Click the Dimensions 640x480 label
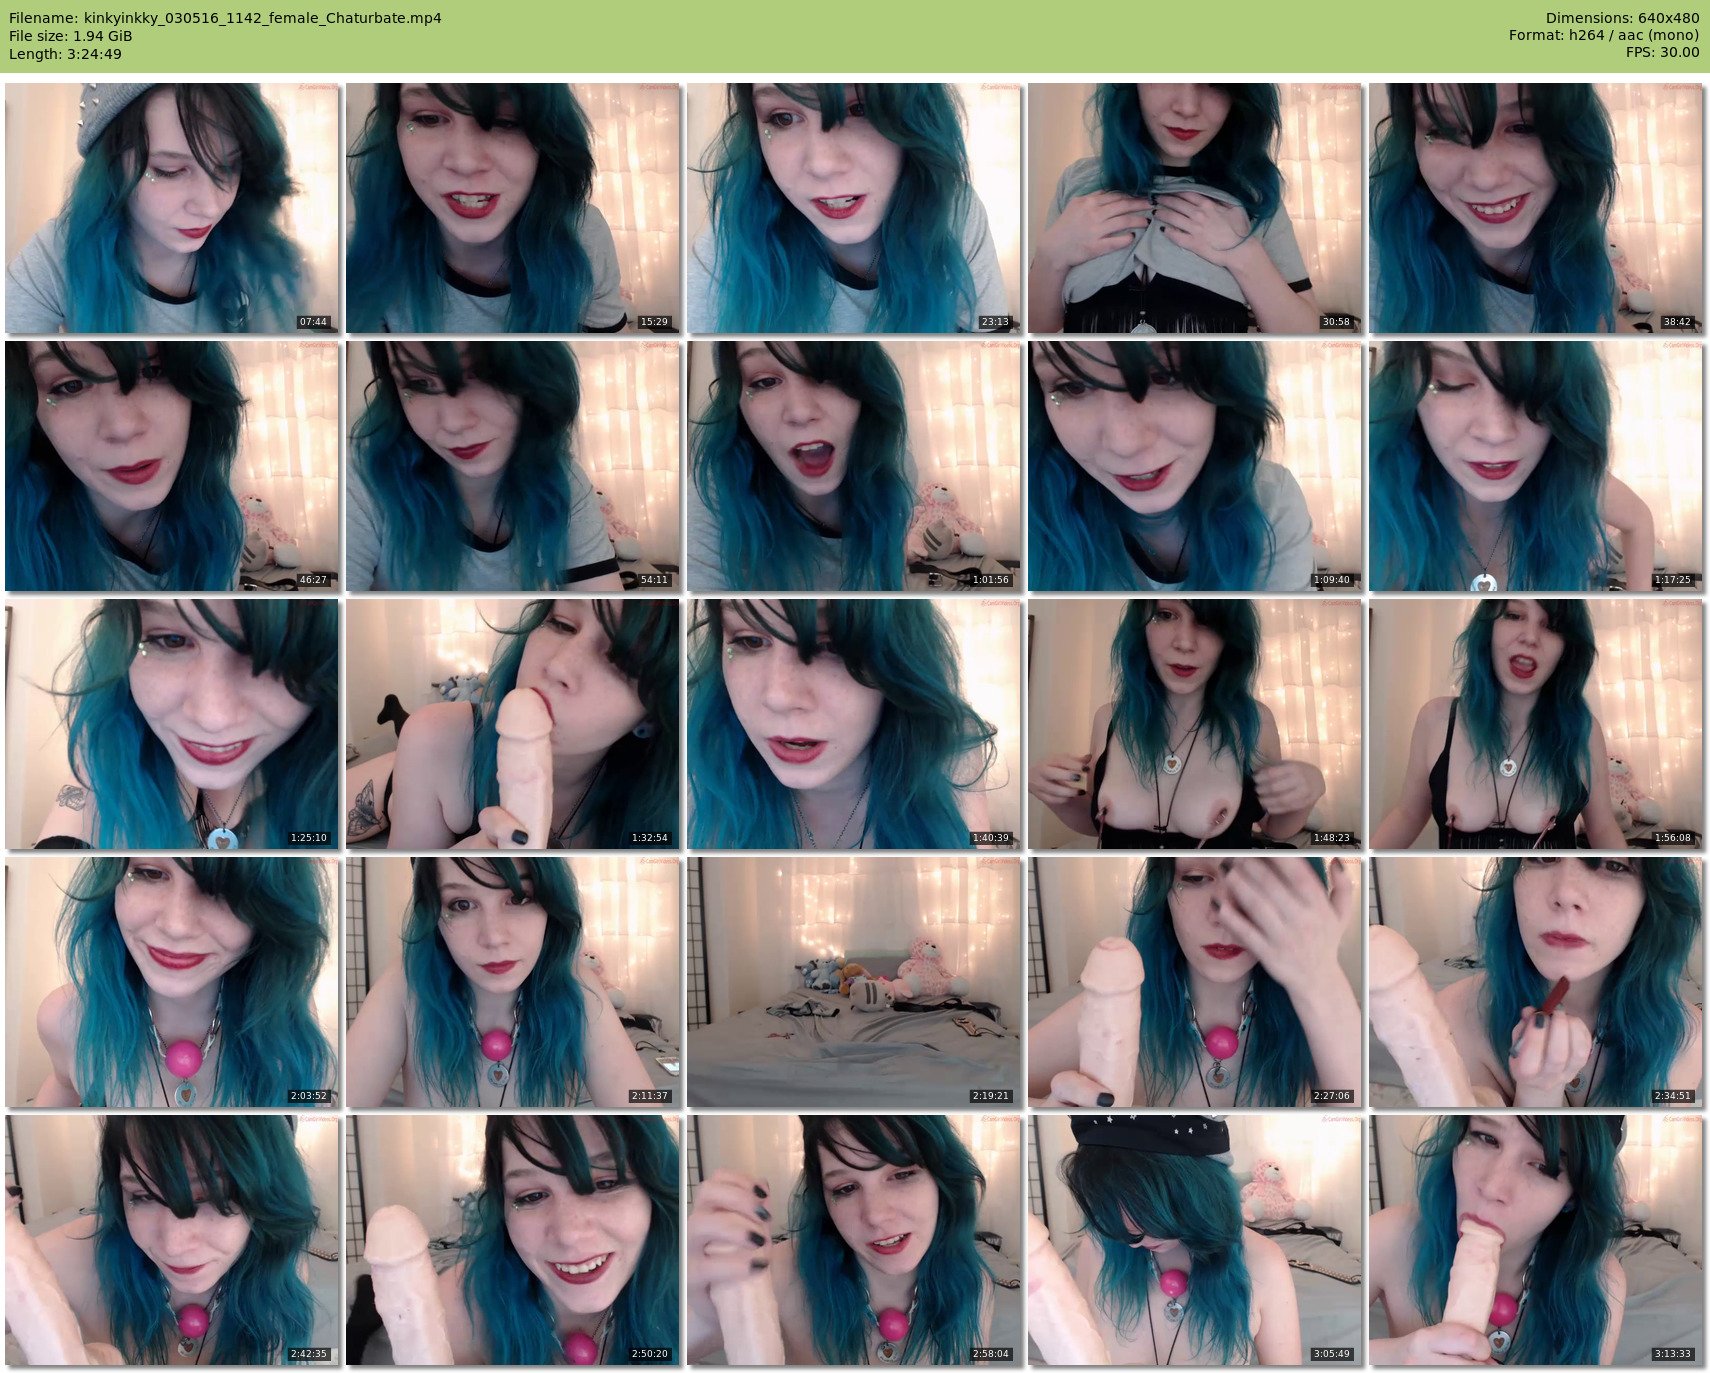This screenshot has width=1710, height=1373. (1622, 18)
